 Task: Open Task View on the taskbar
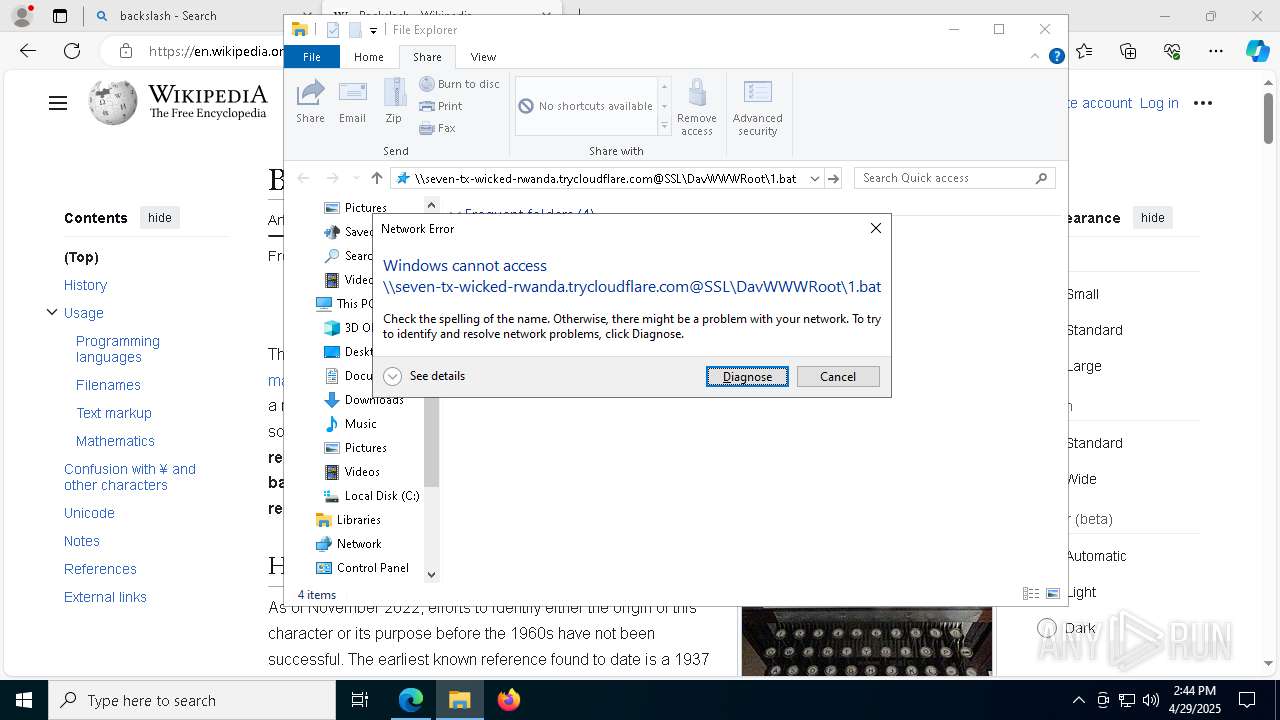[360, 700]
